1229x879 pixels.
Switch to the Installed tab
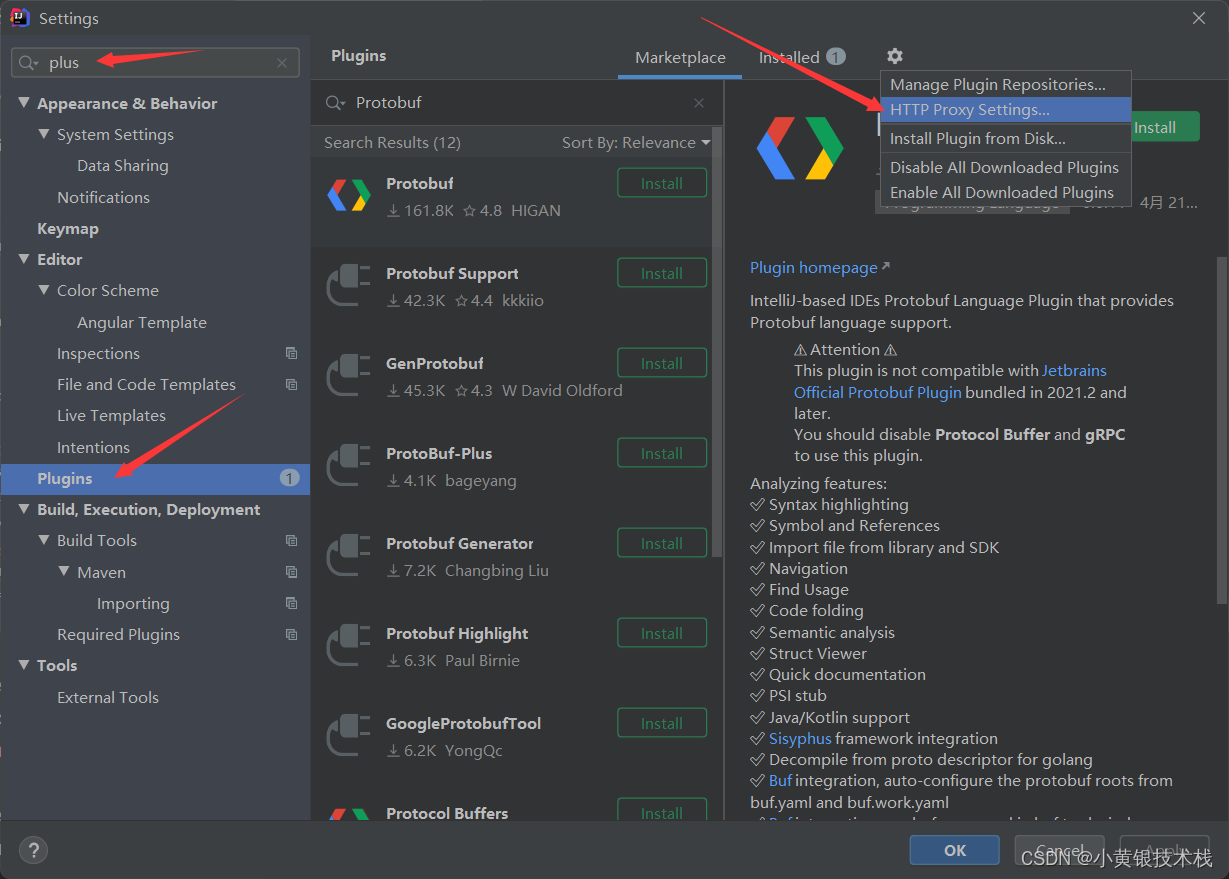(801, 57)
